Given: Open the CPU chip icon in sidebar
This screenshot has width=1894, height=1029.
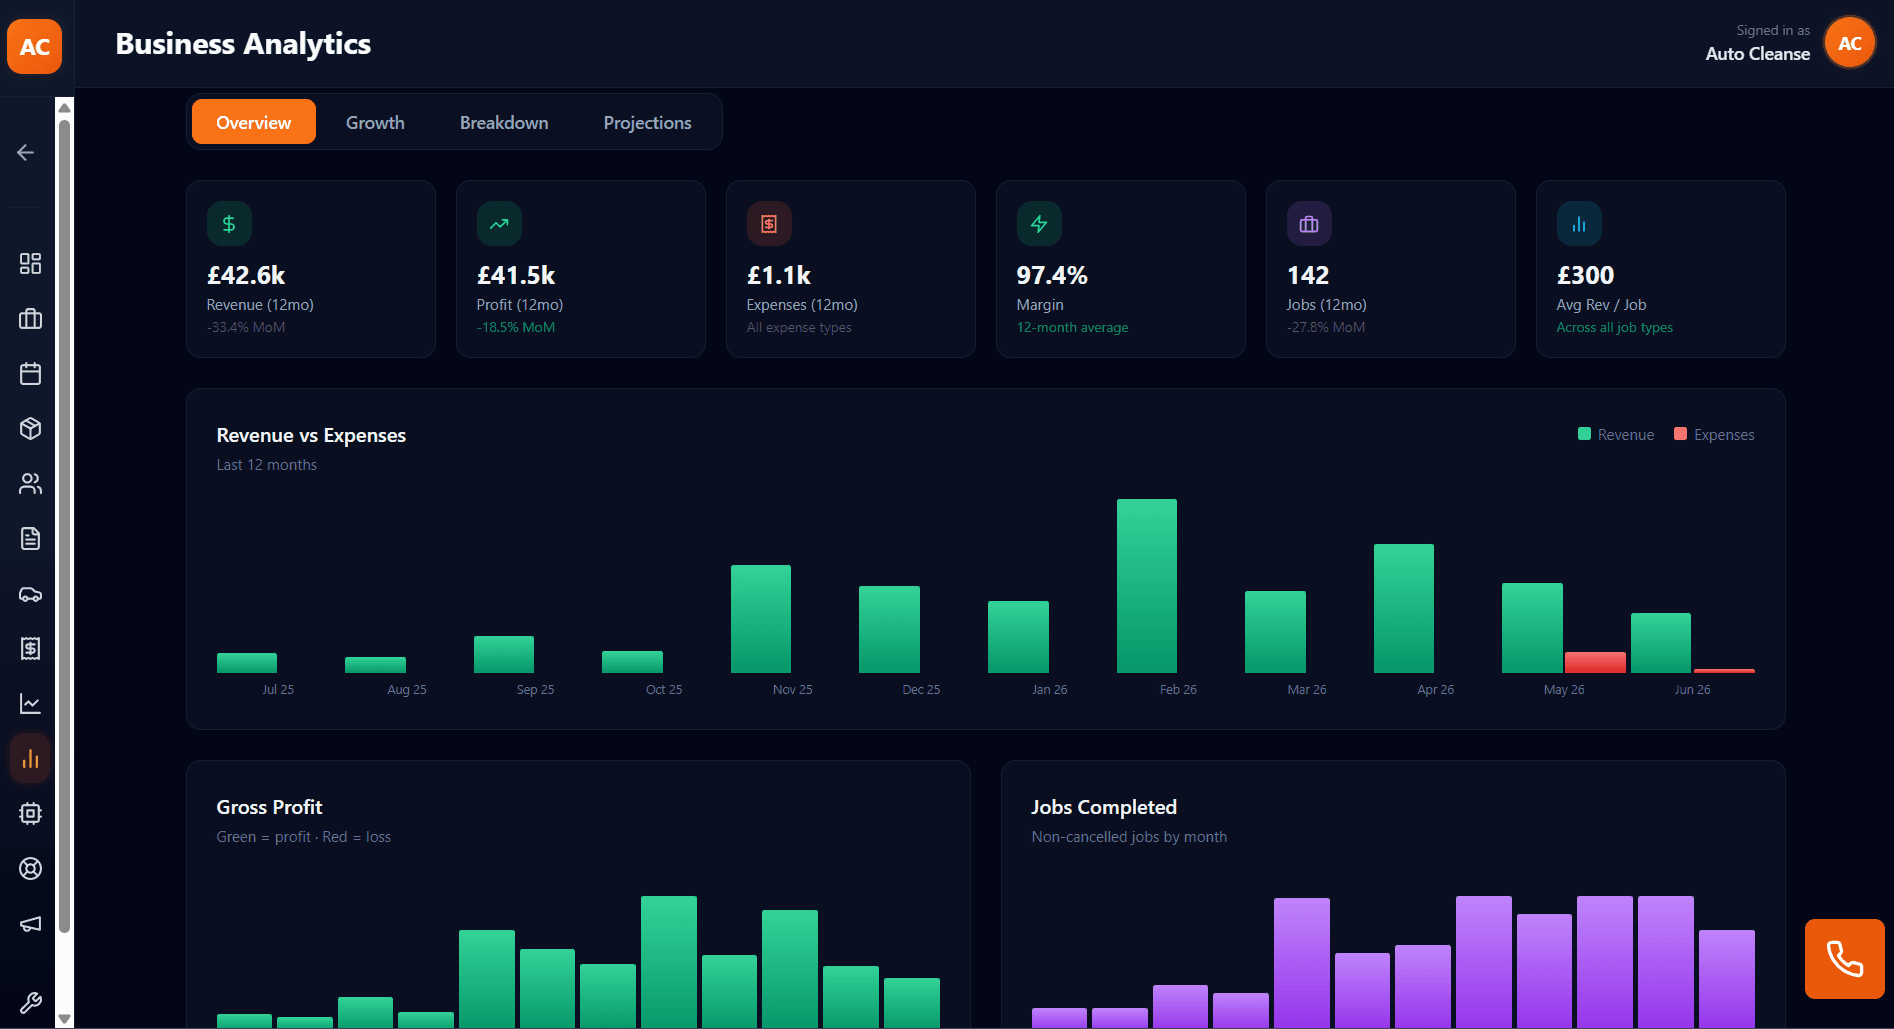Looking at the screenshot, I should (30, 813).
